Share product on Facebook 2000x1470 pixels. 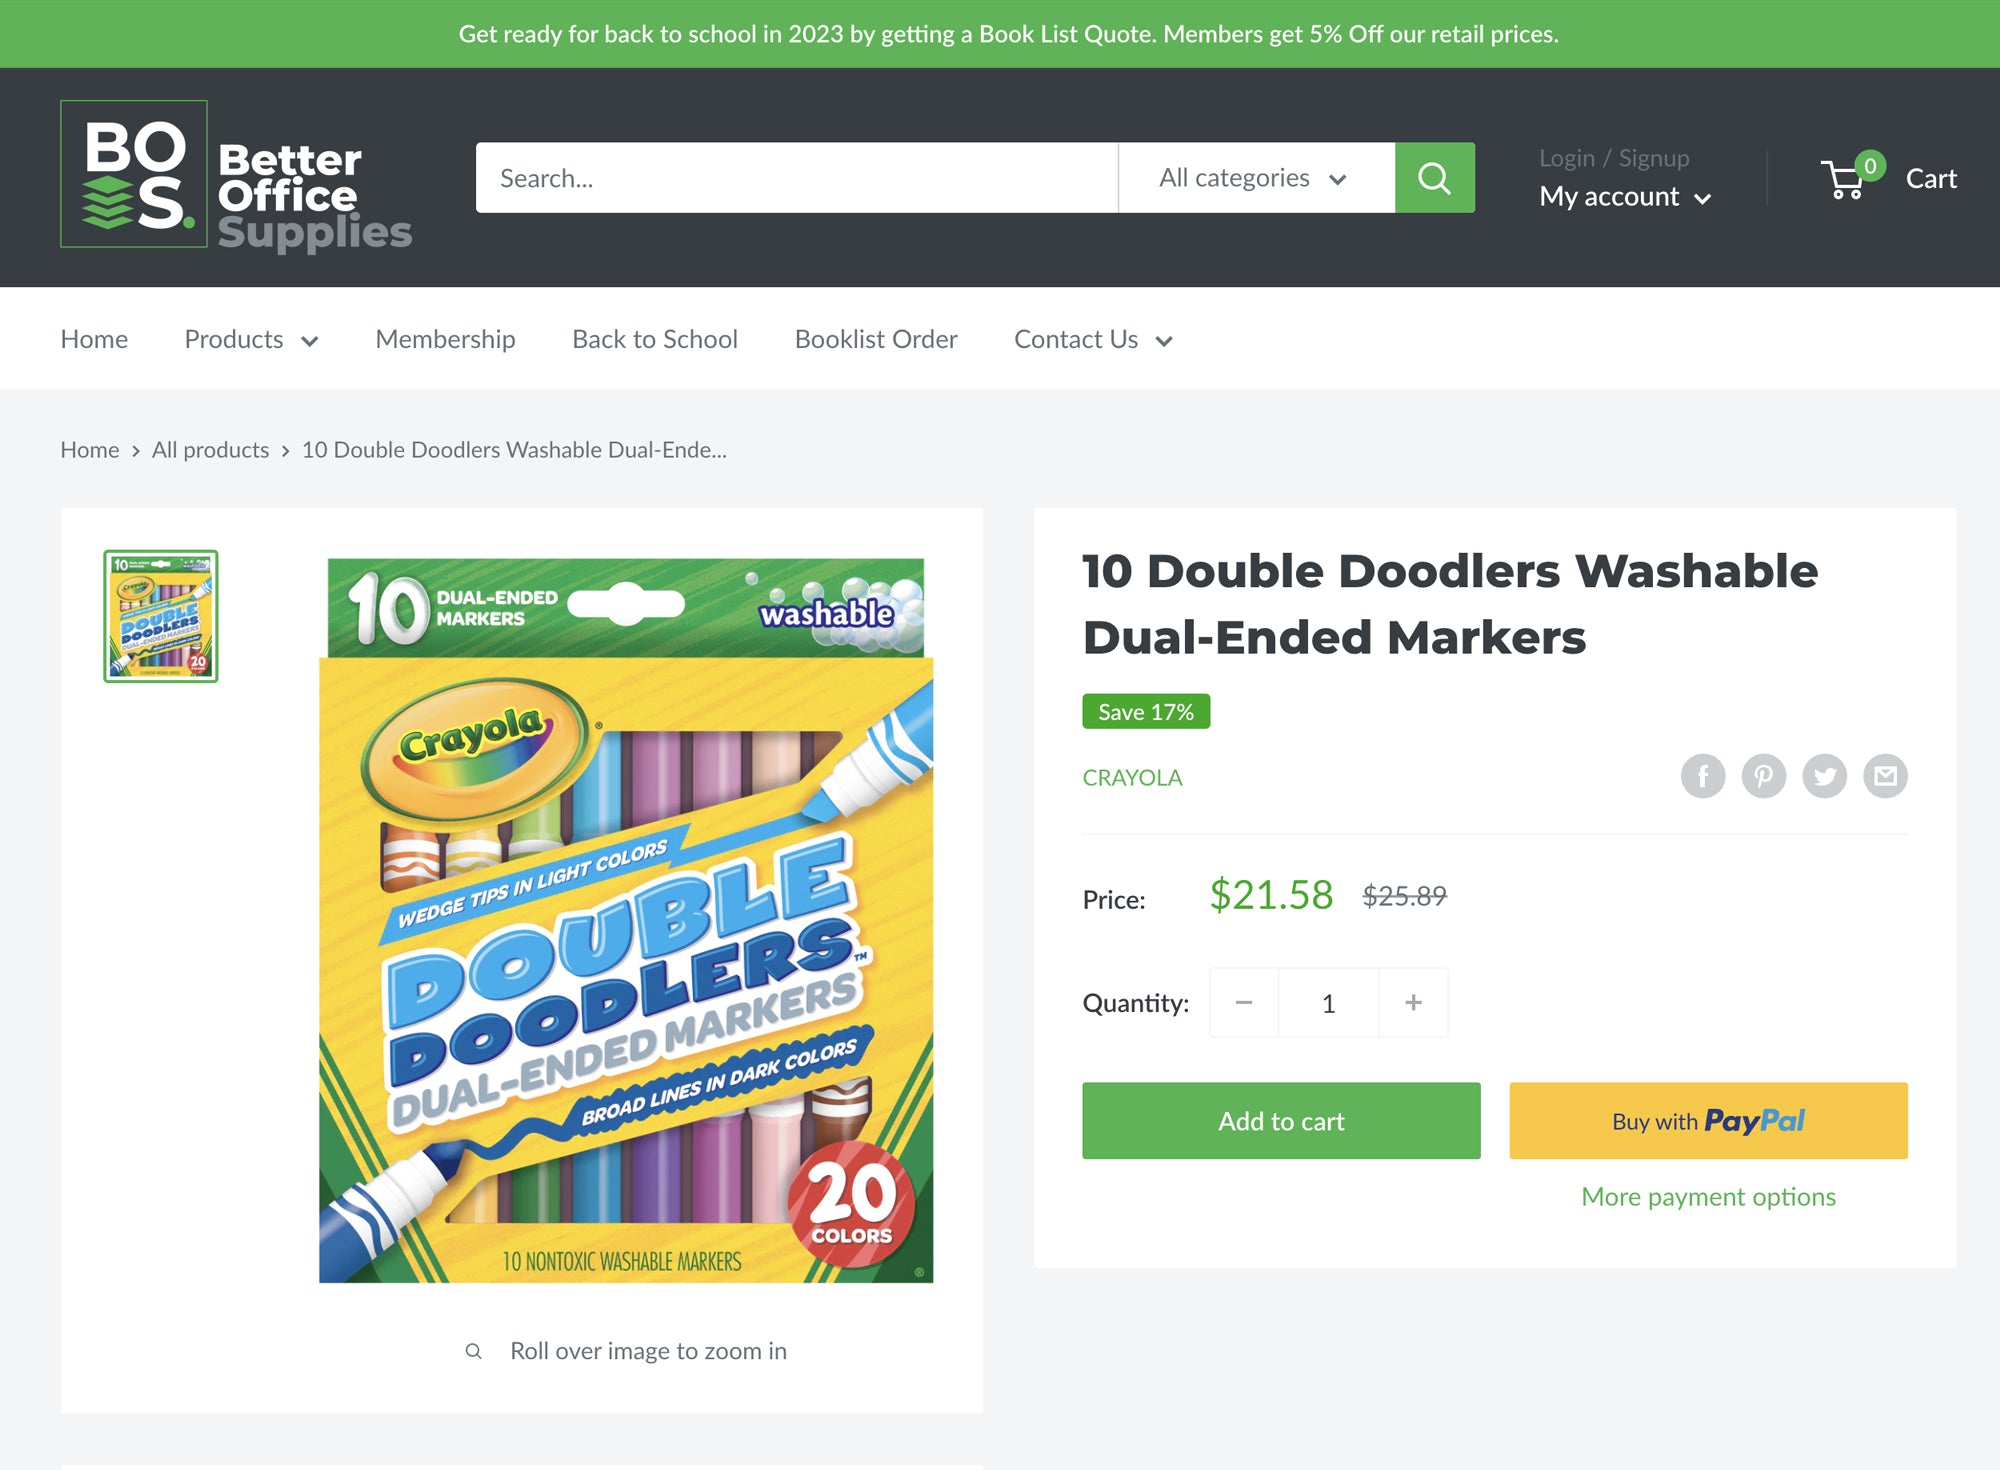1703,776
